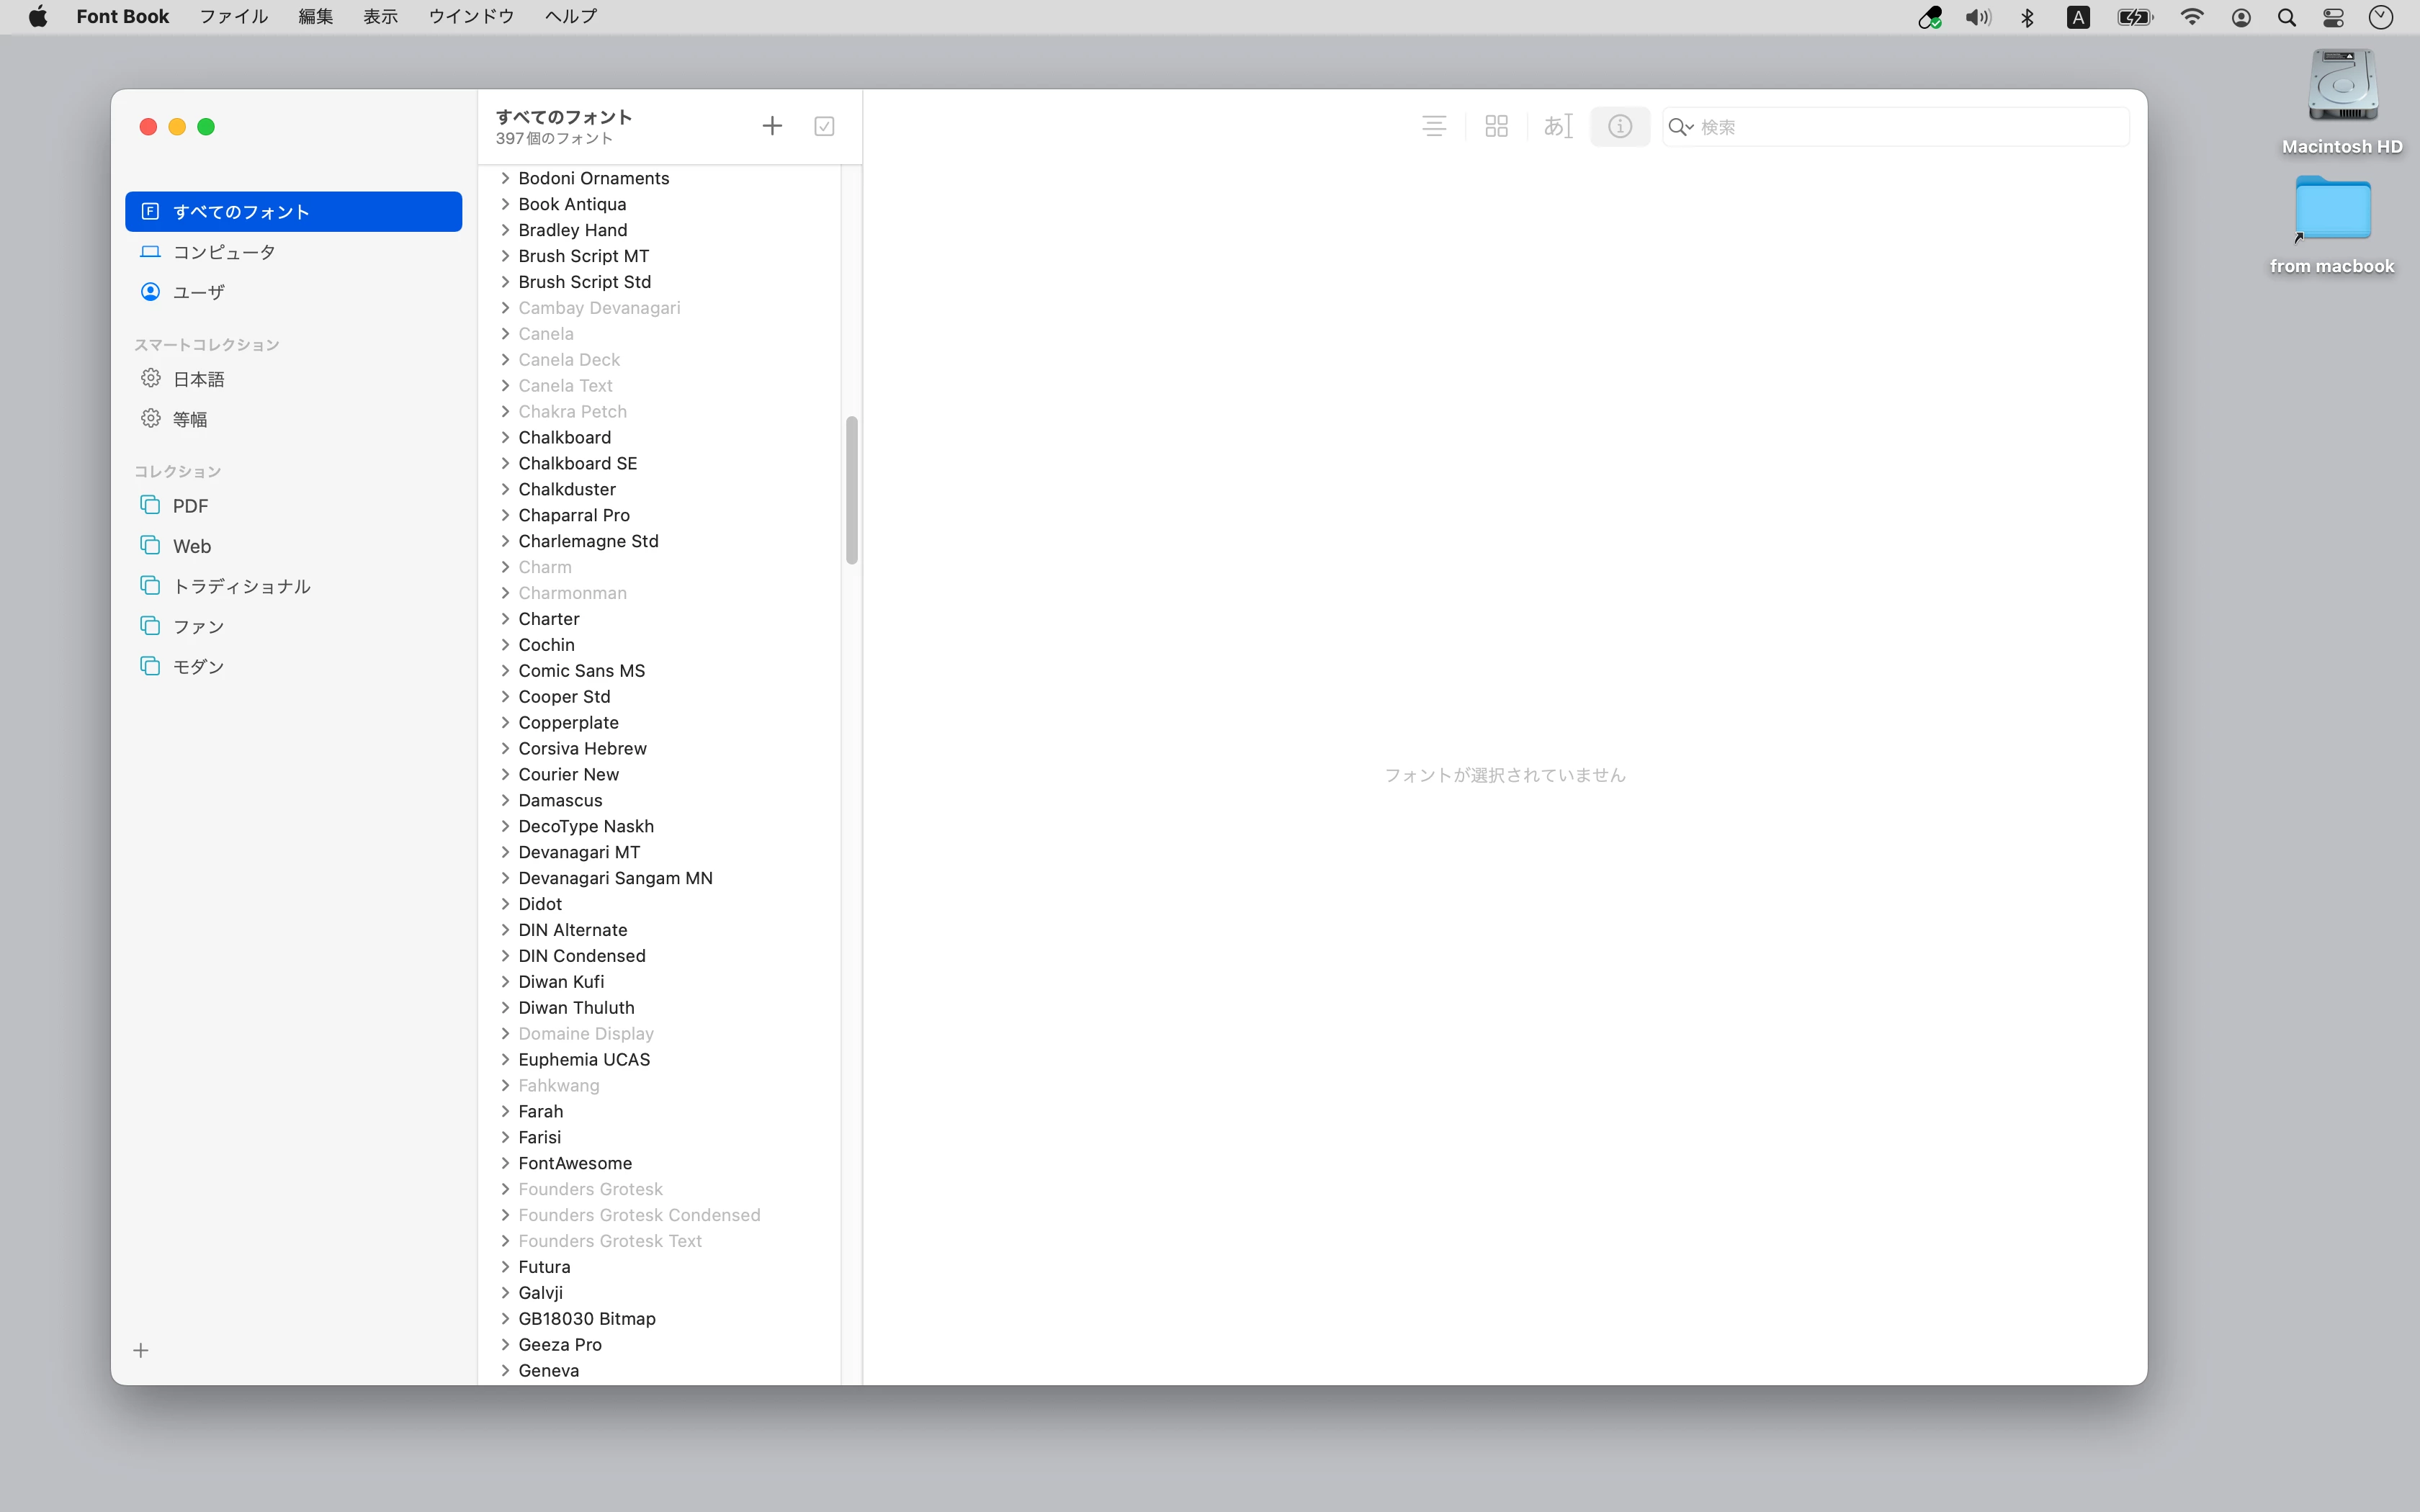Open the ユーザ sidebar collection
Screen dimensions: 2420x1512
(x=199, y=292)
